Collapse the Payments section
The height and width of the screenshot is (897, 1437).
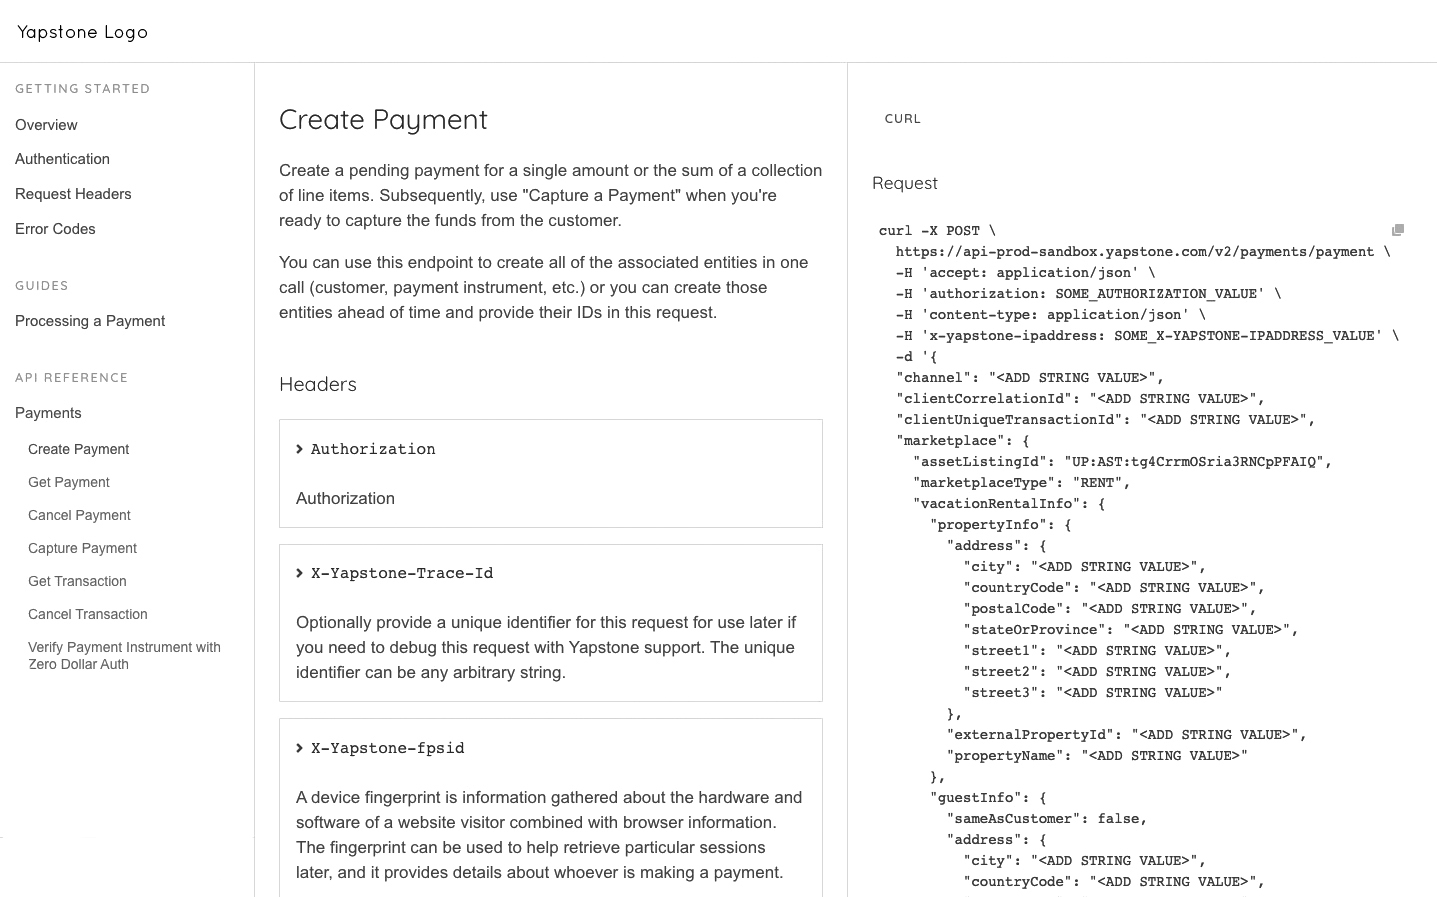pyautogui.click(x=48, y=413)
